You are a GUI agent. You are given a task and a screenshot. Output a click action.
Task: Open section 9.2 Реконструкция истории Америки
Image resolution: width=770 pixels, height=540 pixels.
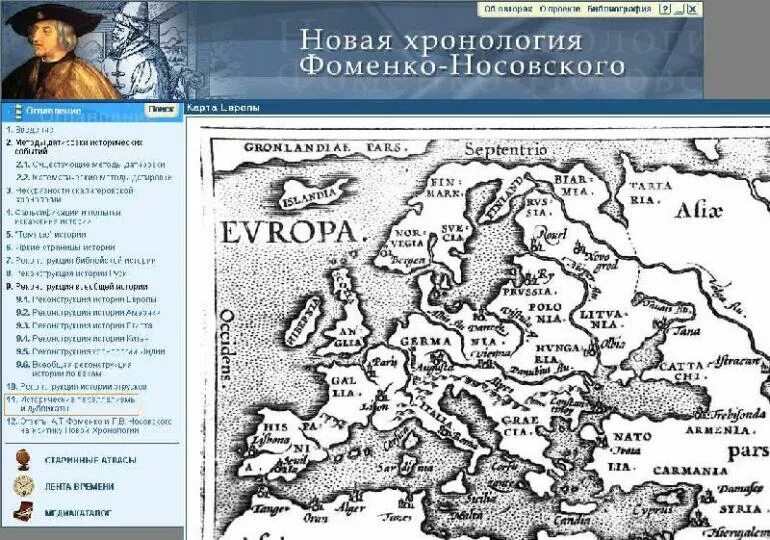pyautogui.click(x=88, y=313)
